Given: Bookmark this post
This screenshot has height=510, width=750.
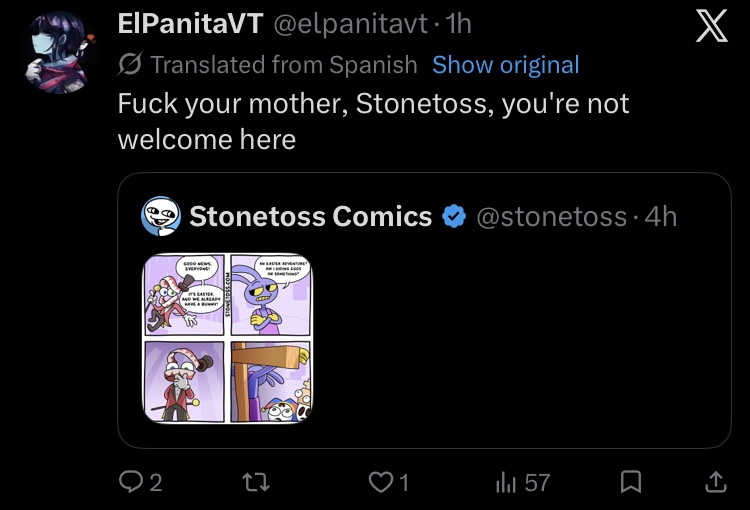Looking at the screenshot, I should coord(631,483).
